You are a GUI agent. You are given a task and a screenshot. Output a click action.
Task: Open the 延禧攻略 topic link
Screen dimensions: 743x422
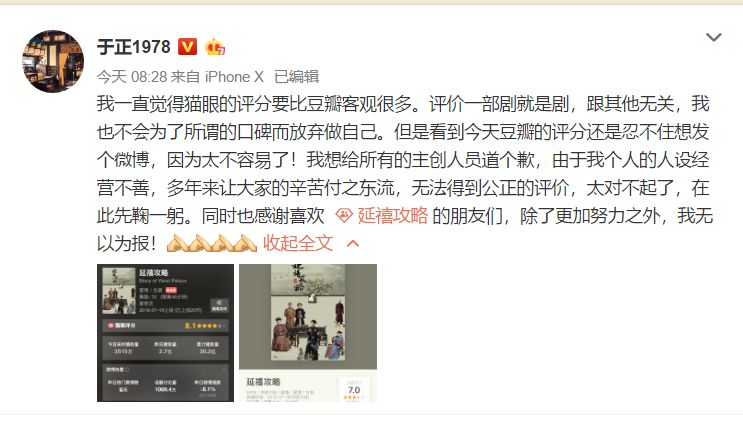click(x=392, y=216)
